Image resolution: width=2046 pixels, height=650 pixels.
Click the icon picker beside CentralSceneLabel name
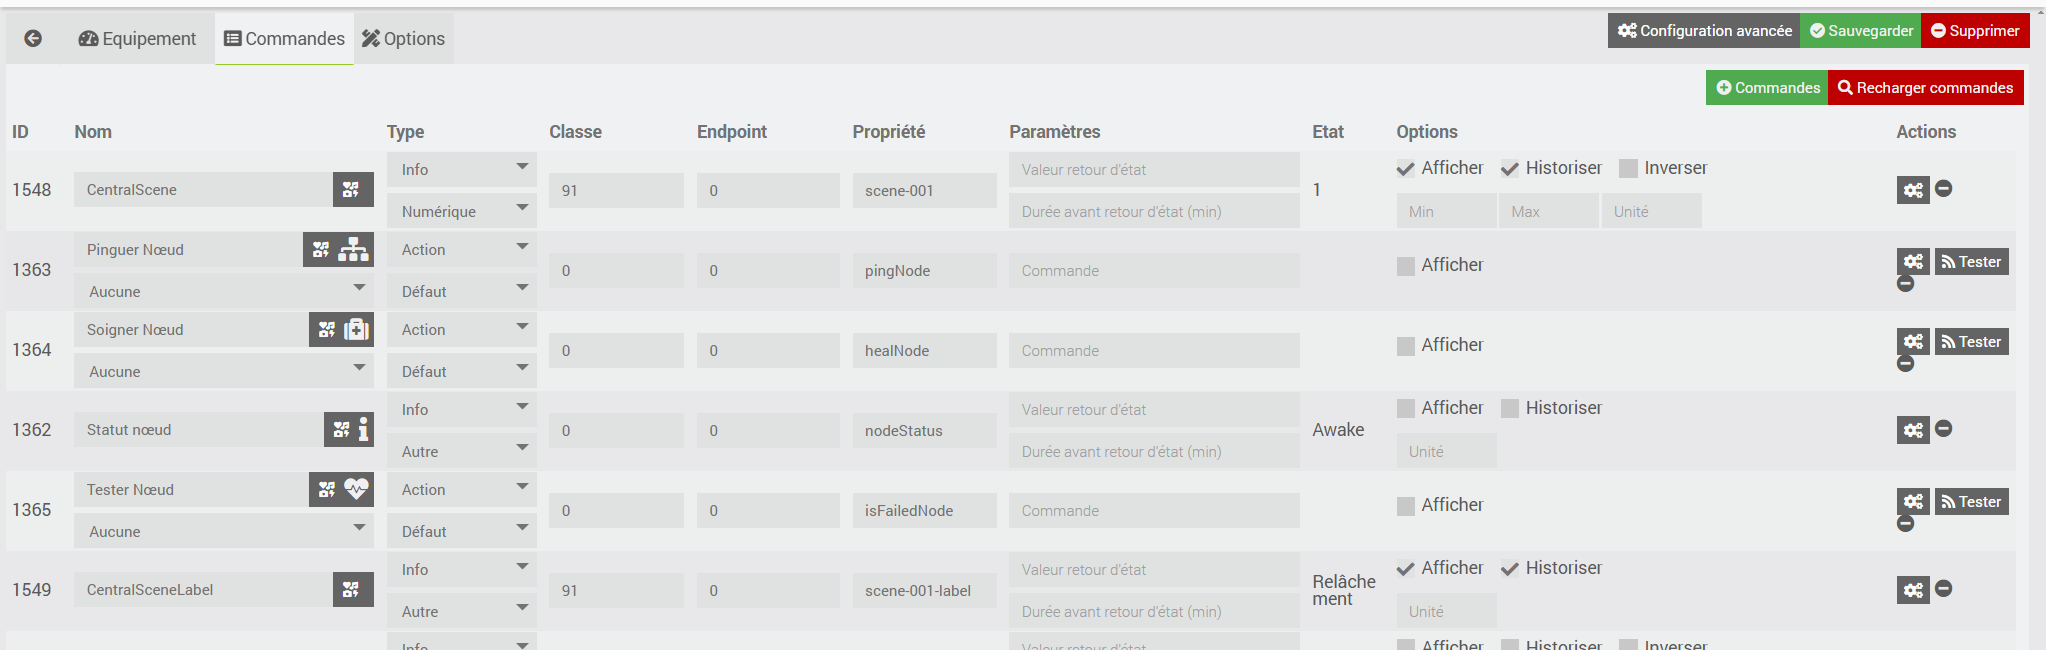pyautogui.click(x=352, y=590)
